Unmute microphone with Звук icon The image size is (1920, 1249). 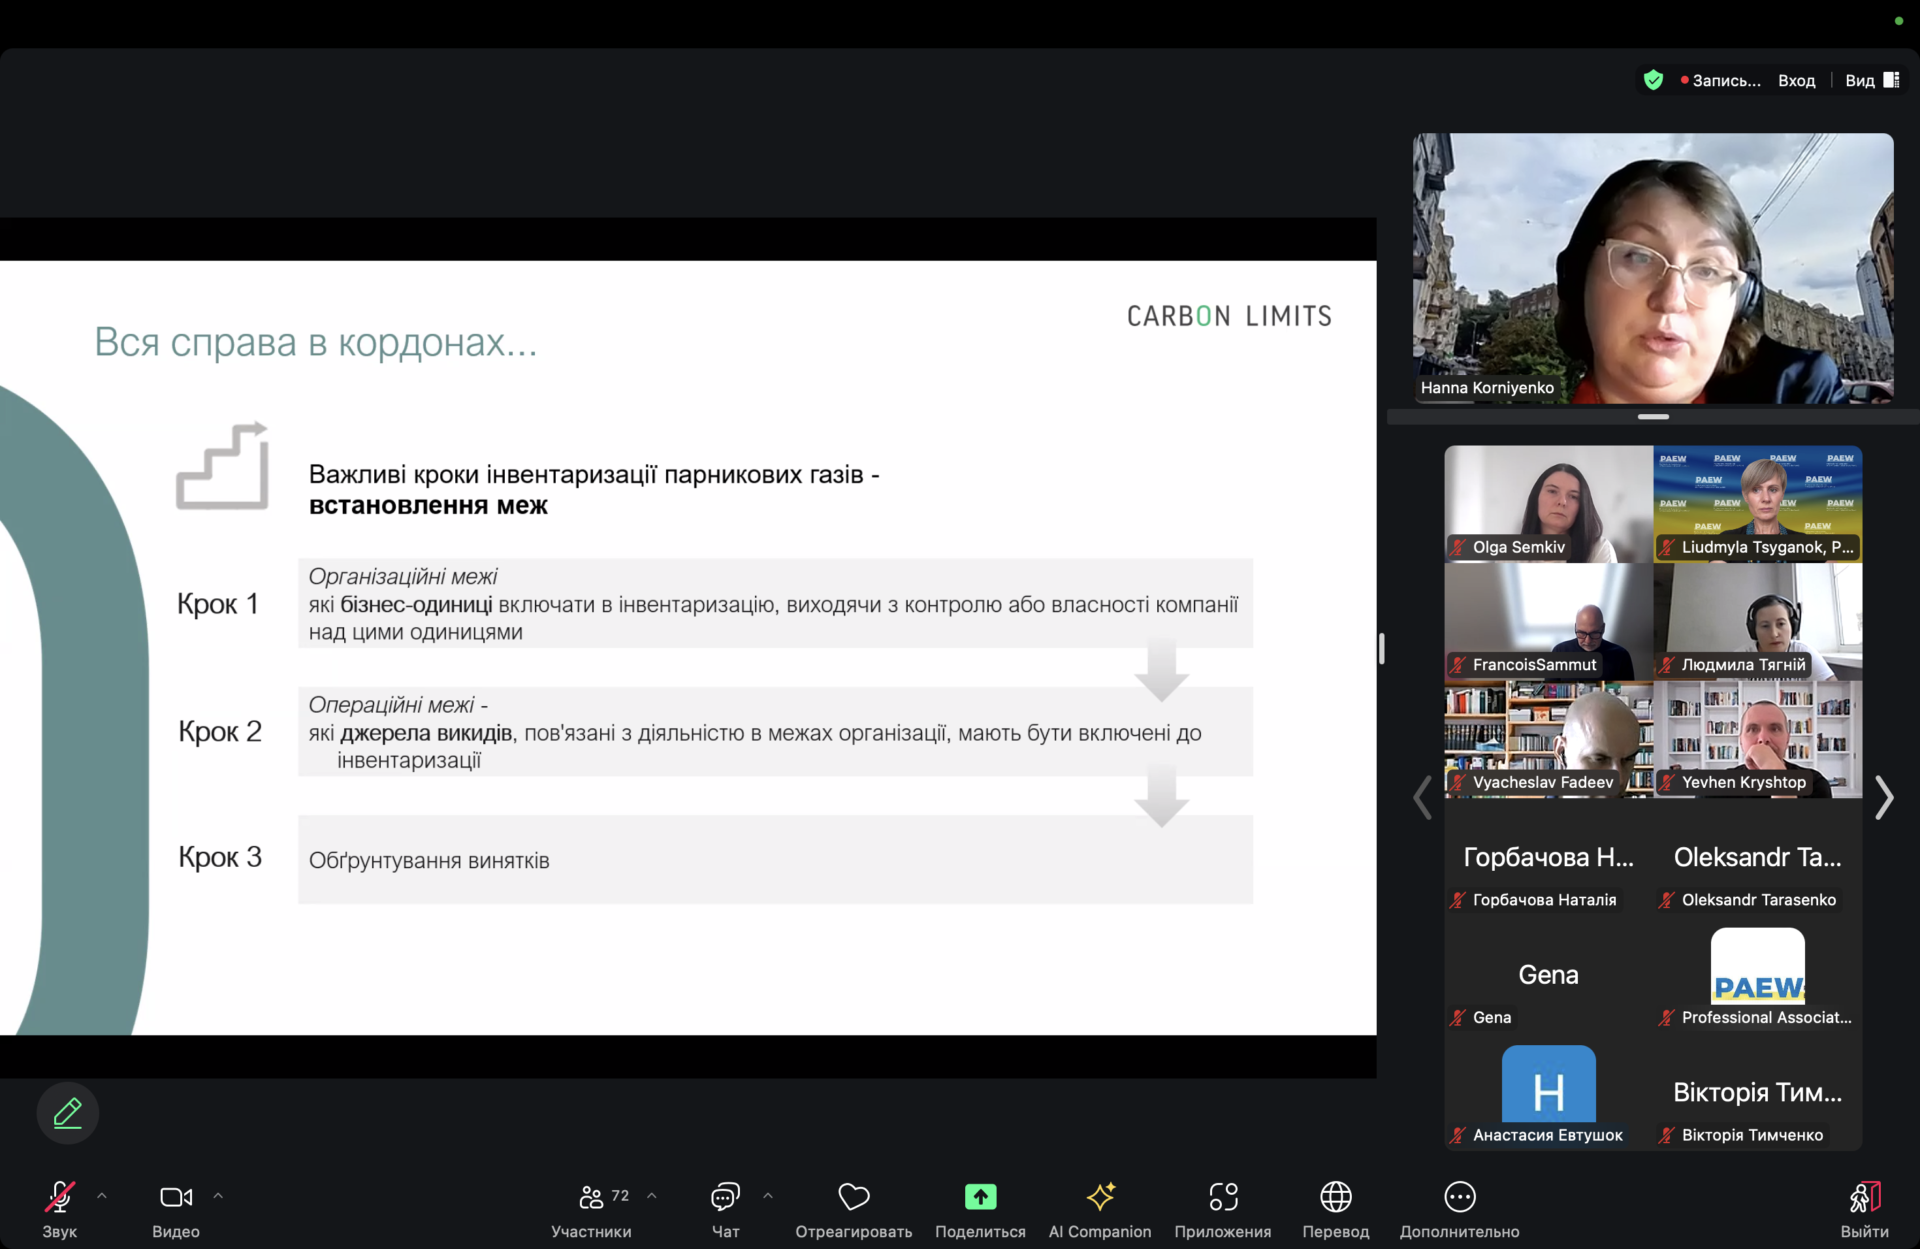coord(59,1197)
